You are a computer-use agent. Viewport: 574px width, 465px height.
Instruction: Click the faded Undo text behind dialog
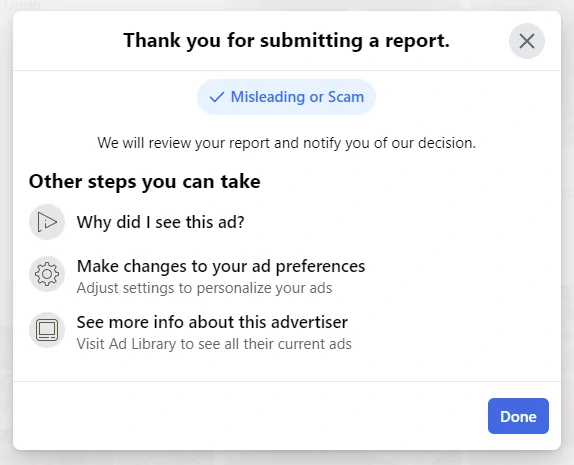coord(23,5)
